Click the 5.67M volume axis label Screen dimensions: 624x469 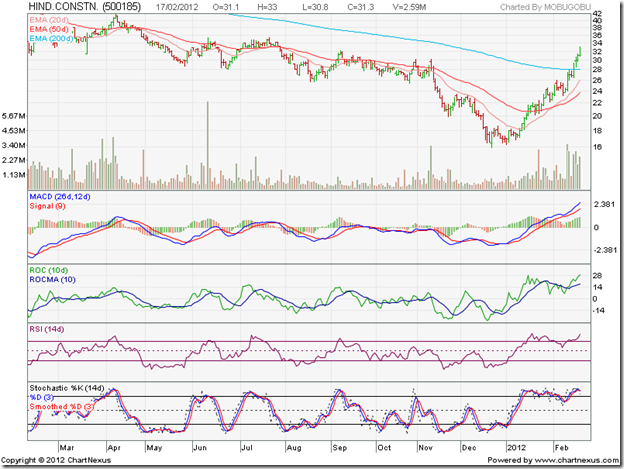point(14,115)
